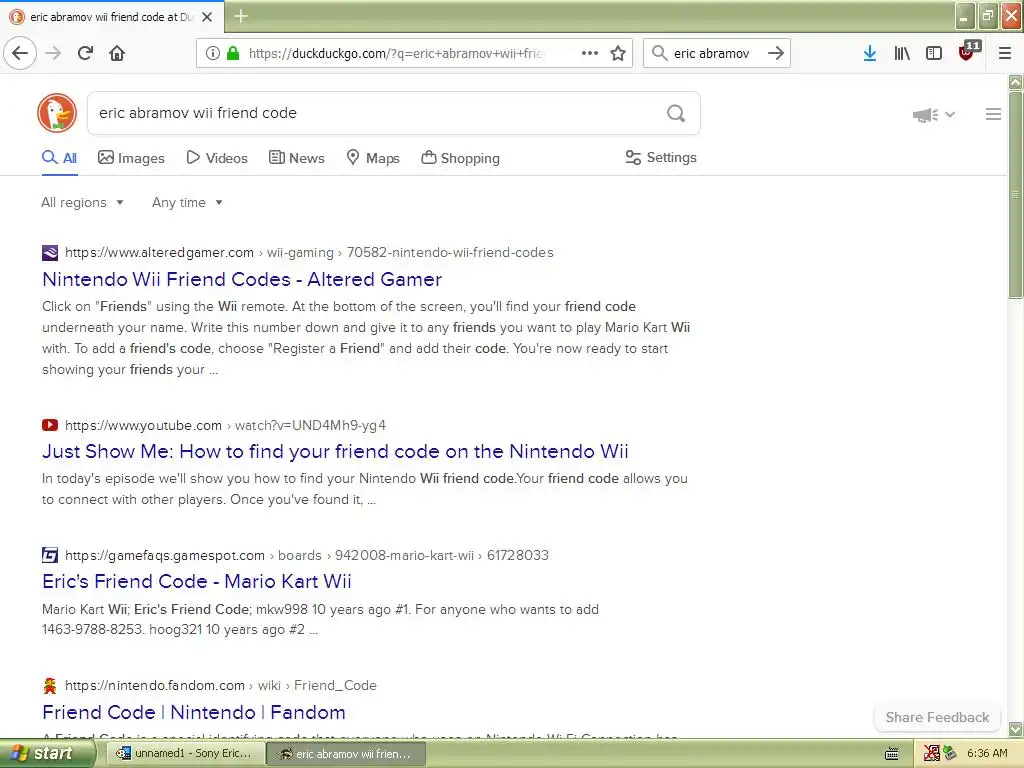Switch to News results
The image size is (1024, 768).
click(x=296, y=158)
